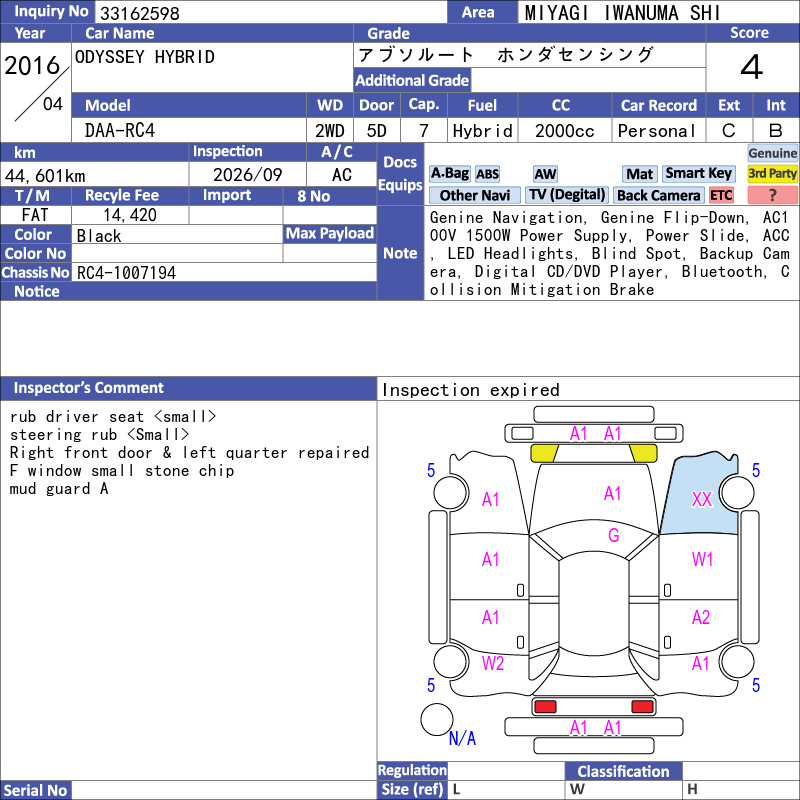Click the chassis number RC4-1007194
Viewport: 800px width, 800px height.
click(x=126, y=273)
